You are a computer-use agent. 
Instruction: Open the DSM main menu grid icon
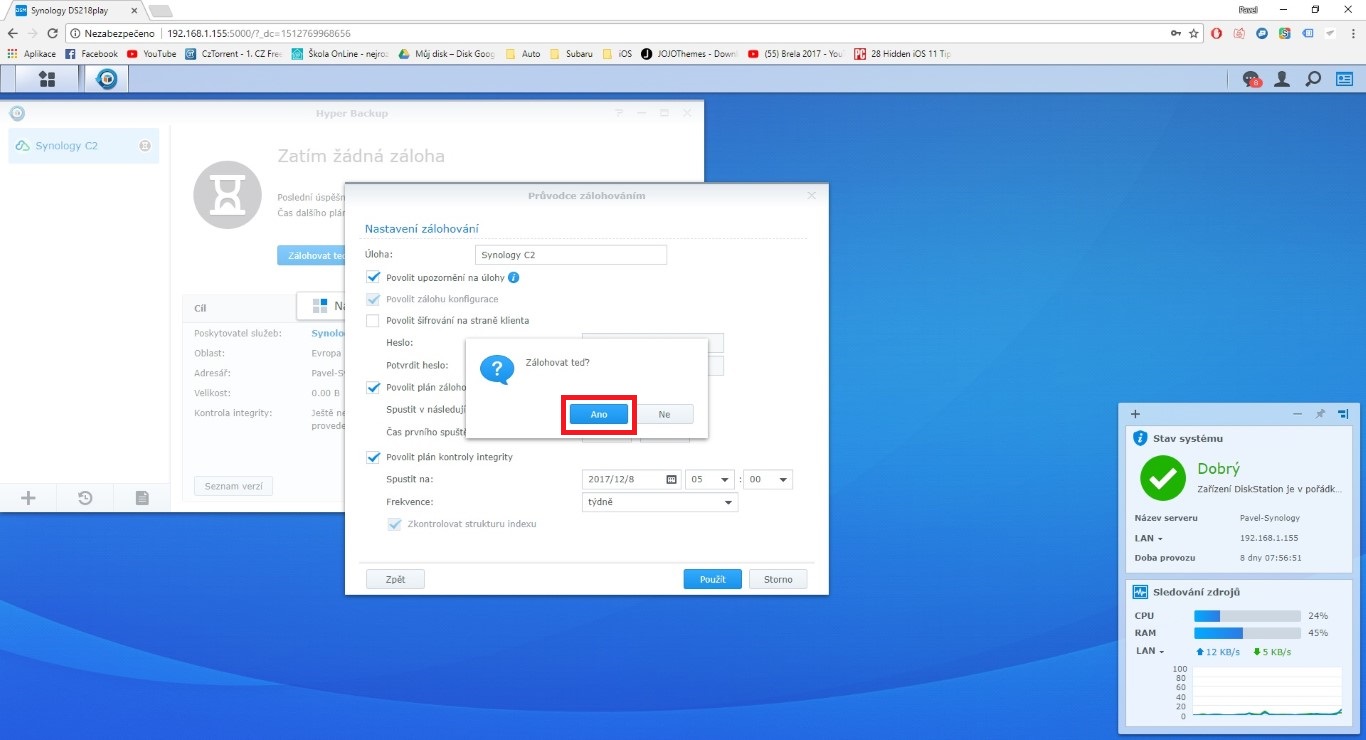46,79
